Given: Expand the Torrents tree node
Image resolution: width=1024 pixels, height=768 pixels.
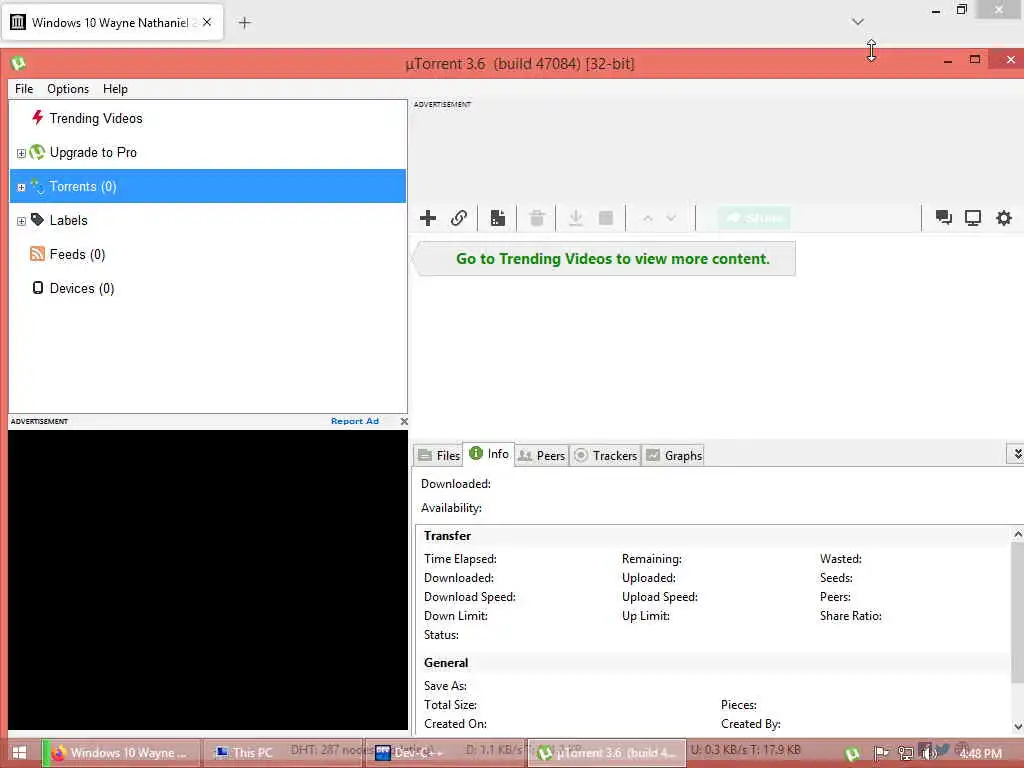Looking at the screenshot, I should (x=21, y=187).
